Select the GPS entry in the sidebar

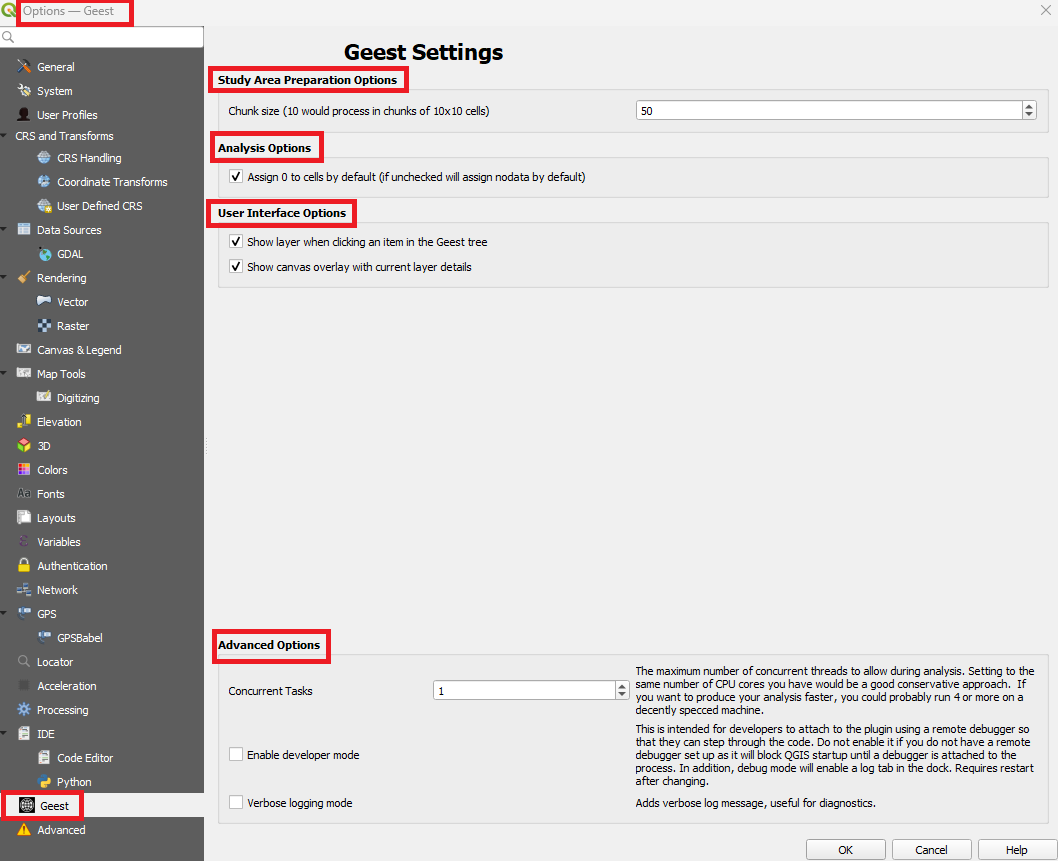[x=47, y=613]
